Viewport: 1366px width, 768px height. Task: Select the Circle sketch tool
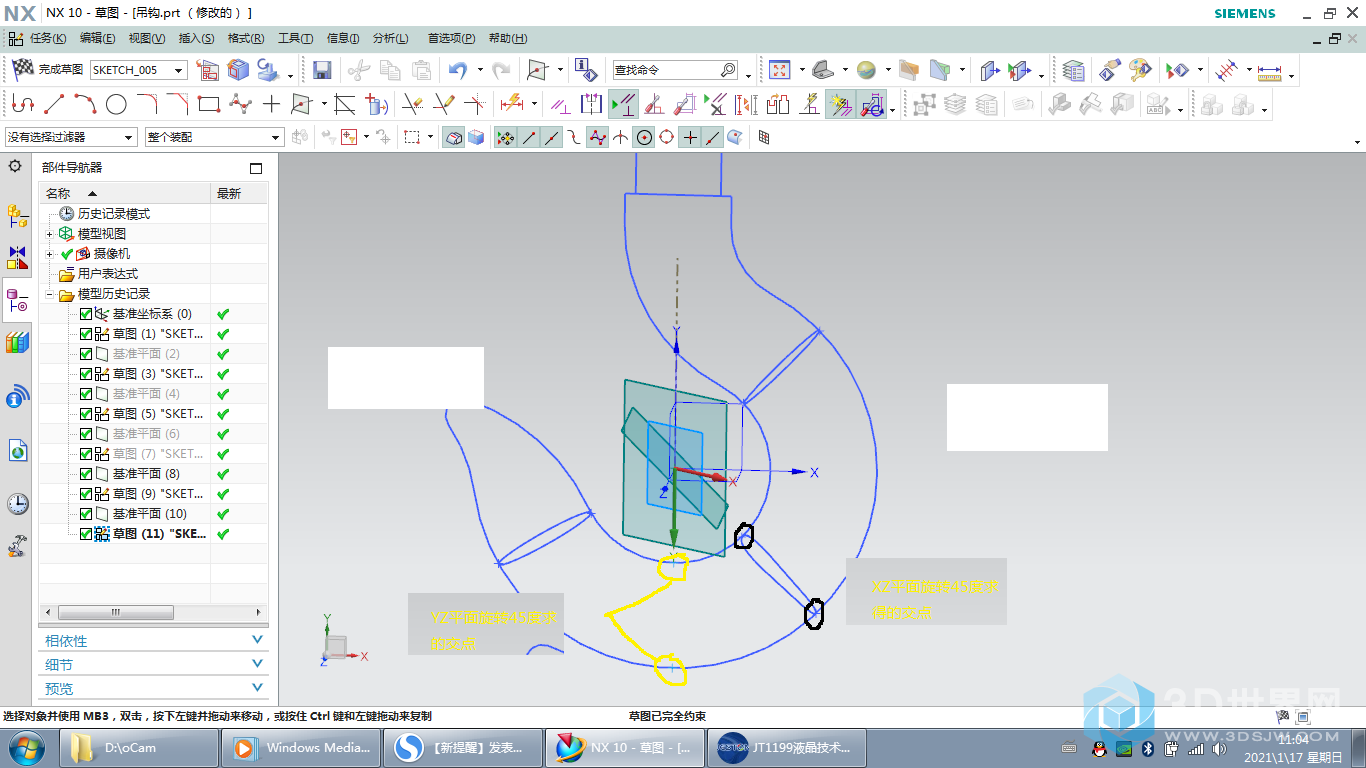[x=117, y=103]
